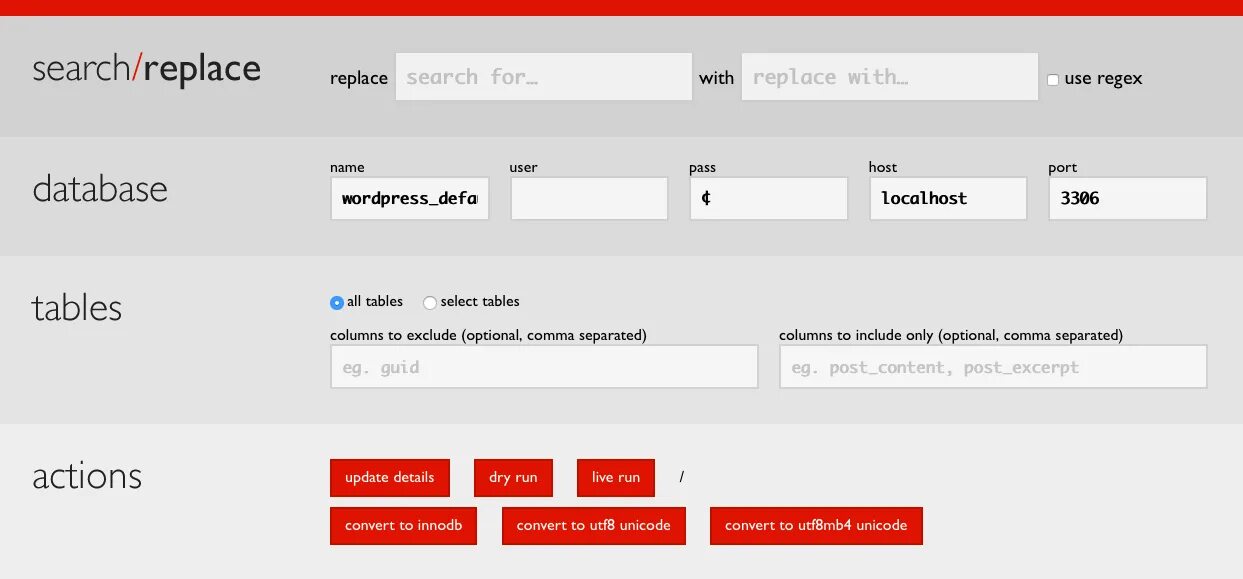The height and width of the screenshot is (579, 1243).
Task: Click the 'database' section heading
Action: [100, 189]
